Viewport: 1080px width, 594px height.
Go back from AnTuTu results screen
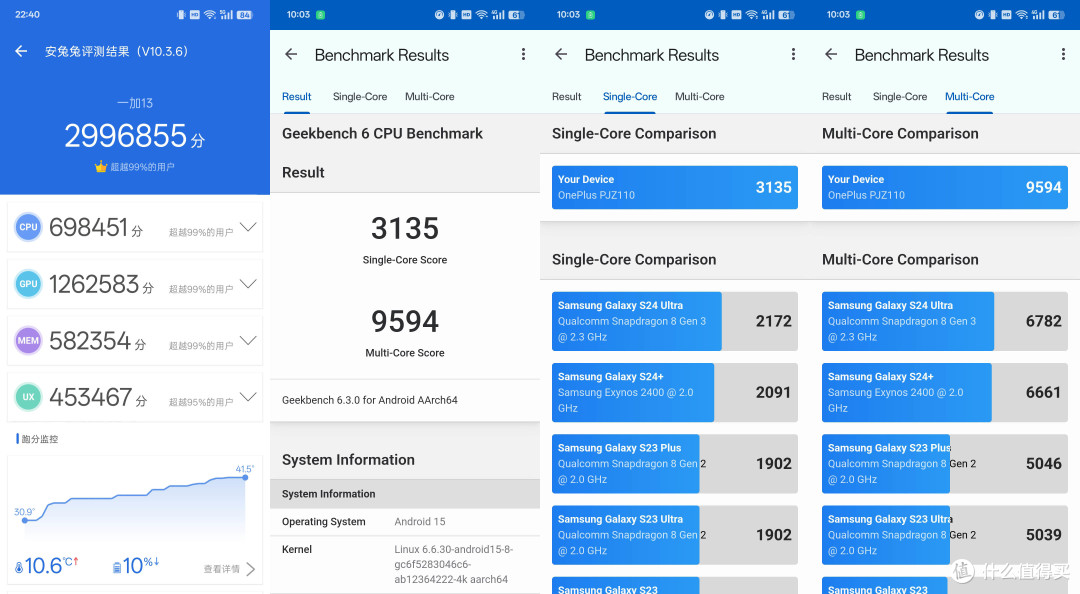pos(21,51)
